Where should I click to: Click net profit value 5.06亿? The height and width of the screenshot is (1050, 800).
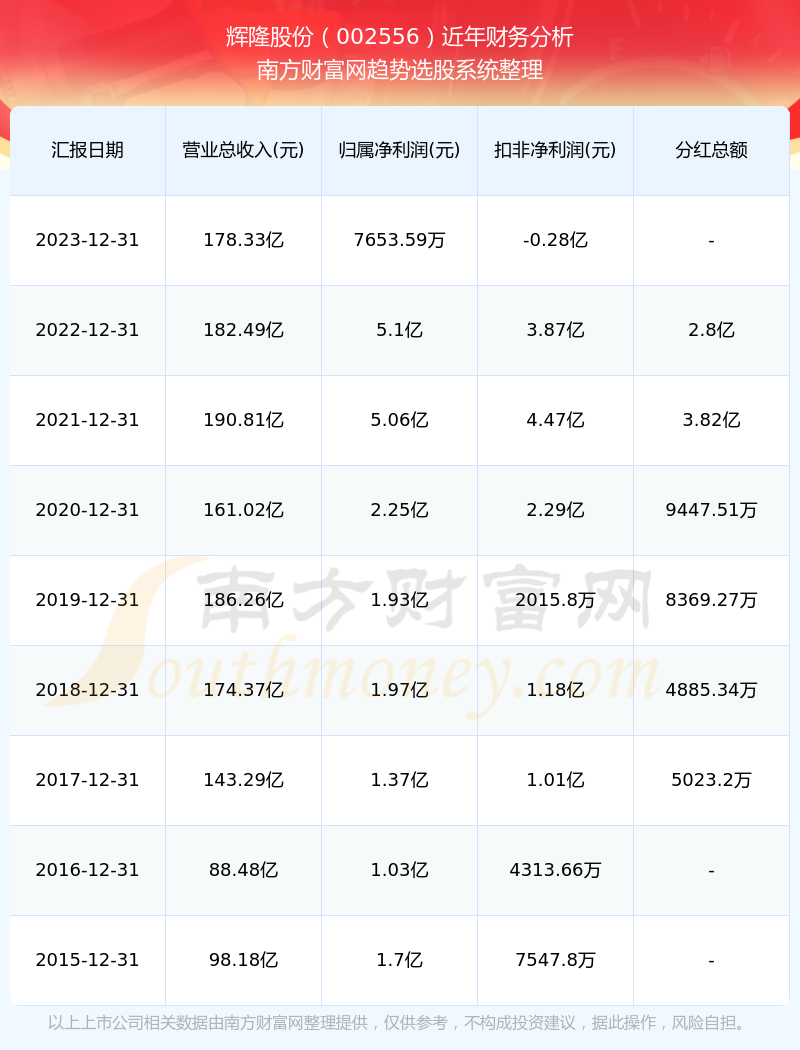click(400, 420)
